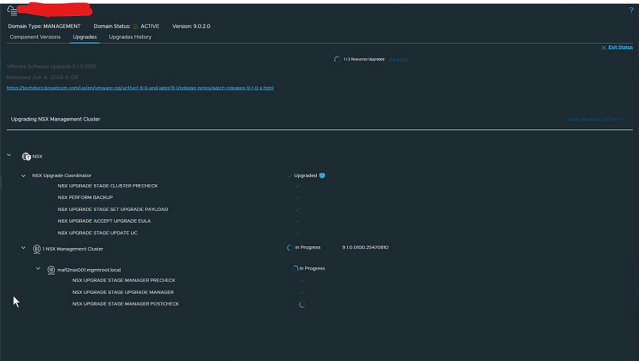The height and width of the screenshot is (361, 639).
Task: Click the mgmtroot.local hostname label
Action: coord(89,270)
